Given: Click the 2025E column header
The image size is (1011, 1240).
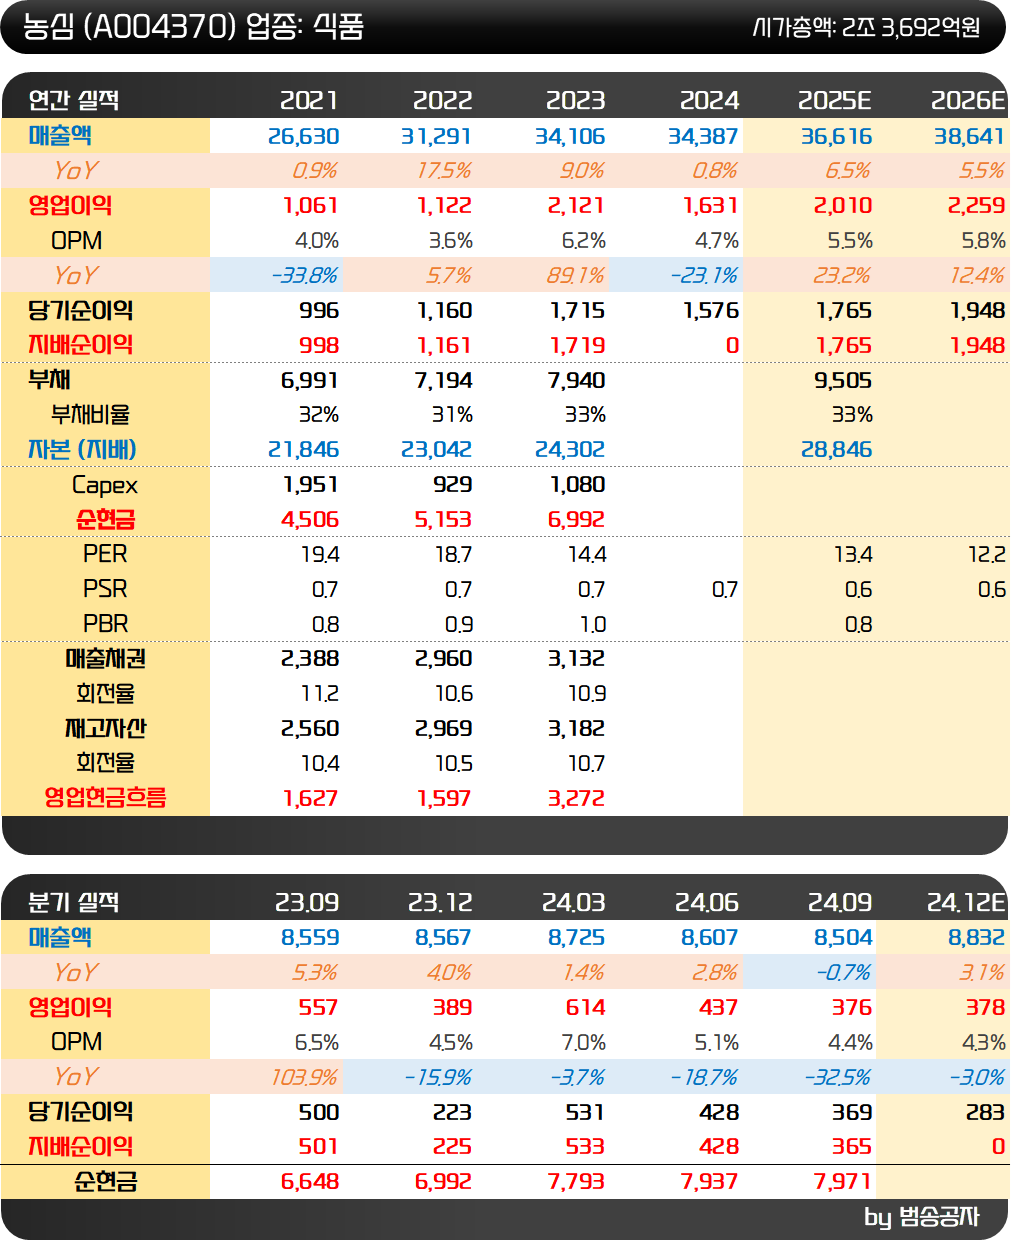Looking at the screenshot, I should pos(835,100).
